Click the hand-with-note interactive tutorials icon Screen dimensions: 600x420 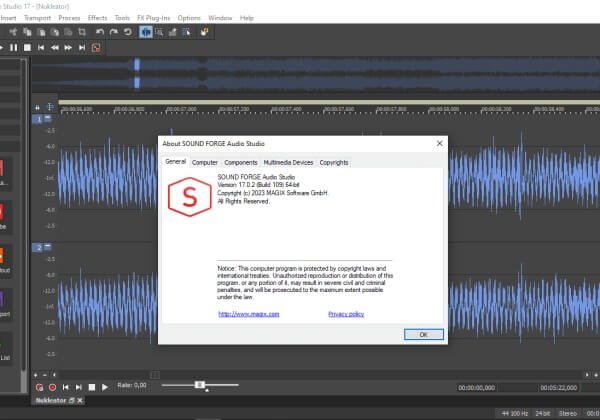[205, 32]
